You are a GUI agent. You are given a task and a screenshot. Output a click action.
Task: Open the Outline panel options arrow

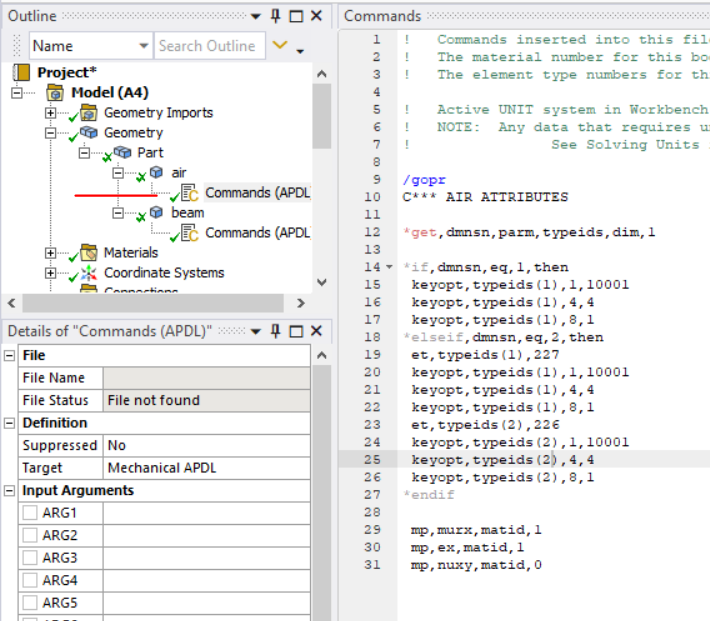click(x=256, y=17)
